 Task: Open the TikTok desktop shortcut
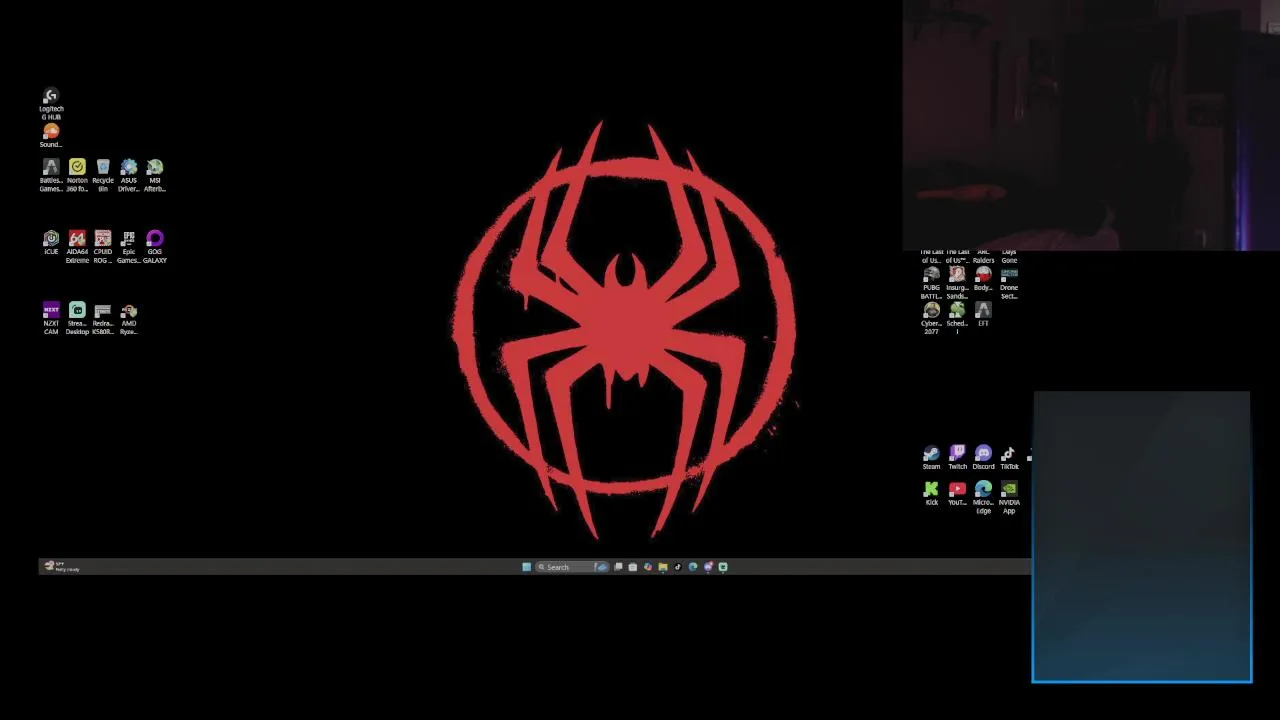pyautogui.click(x=1009, y=458)
